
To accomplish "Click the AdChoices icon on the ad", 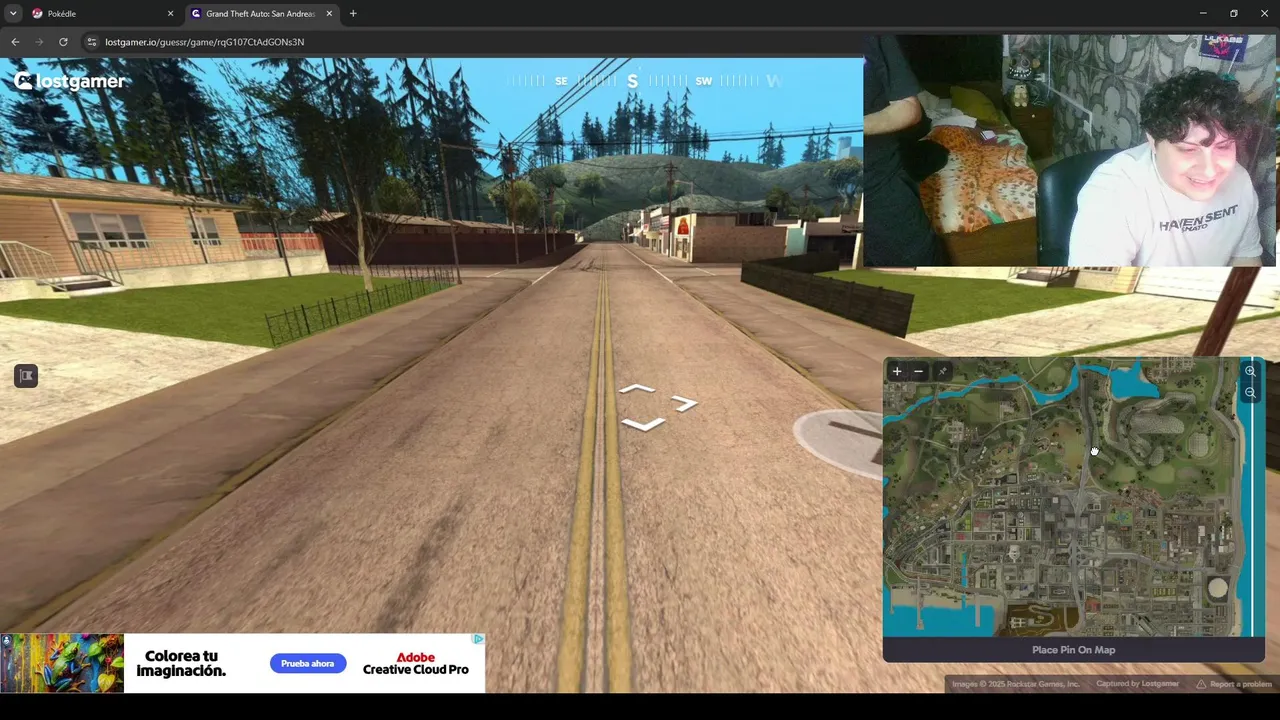I will coord(479,639).
